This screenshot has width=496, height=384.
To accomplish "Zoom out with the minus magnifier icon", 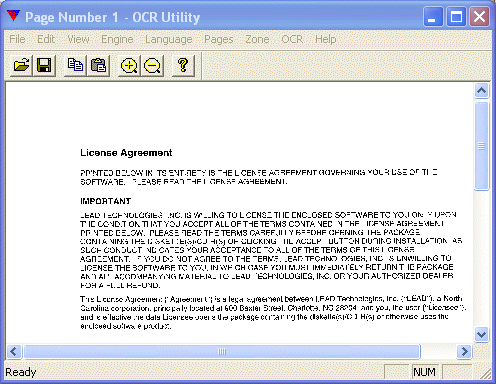I will pyautogui.click(x=152, y=65).
